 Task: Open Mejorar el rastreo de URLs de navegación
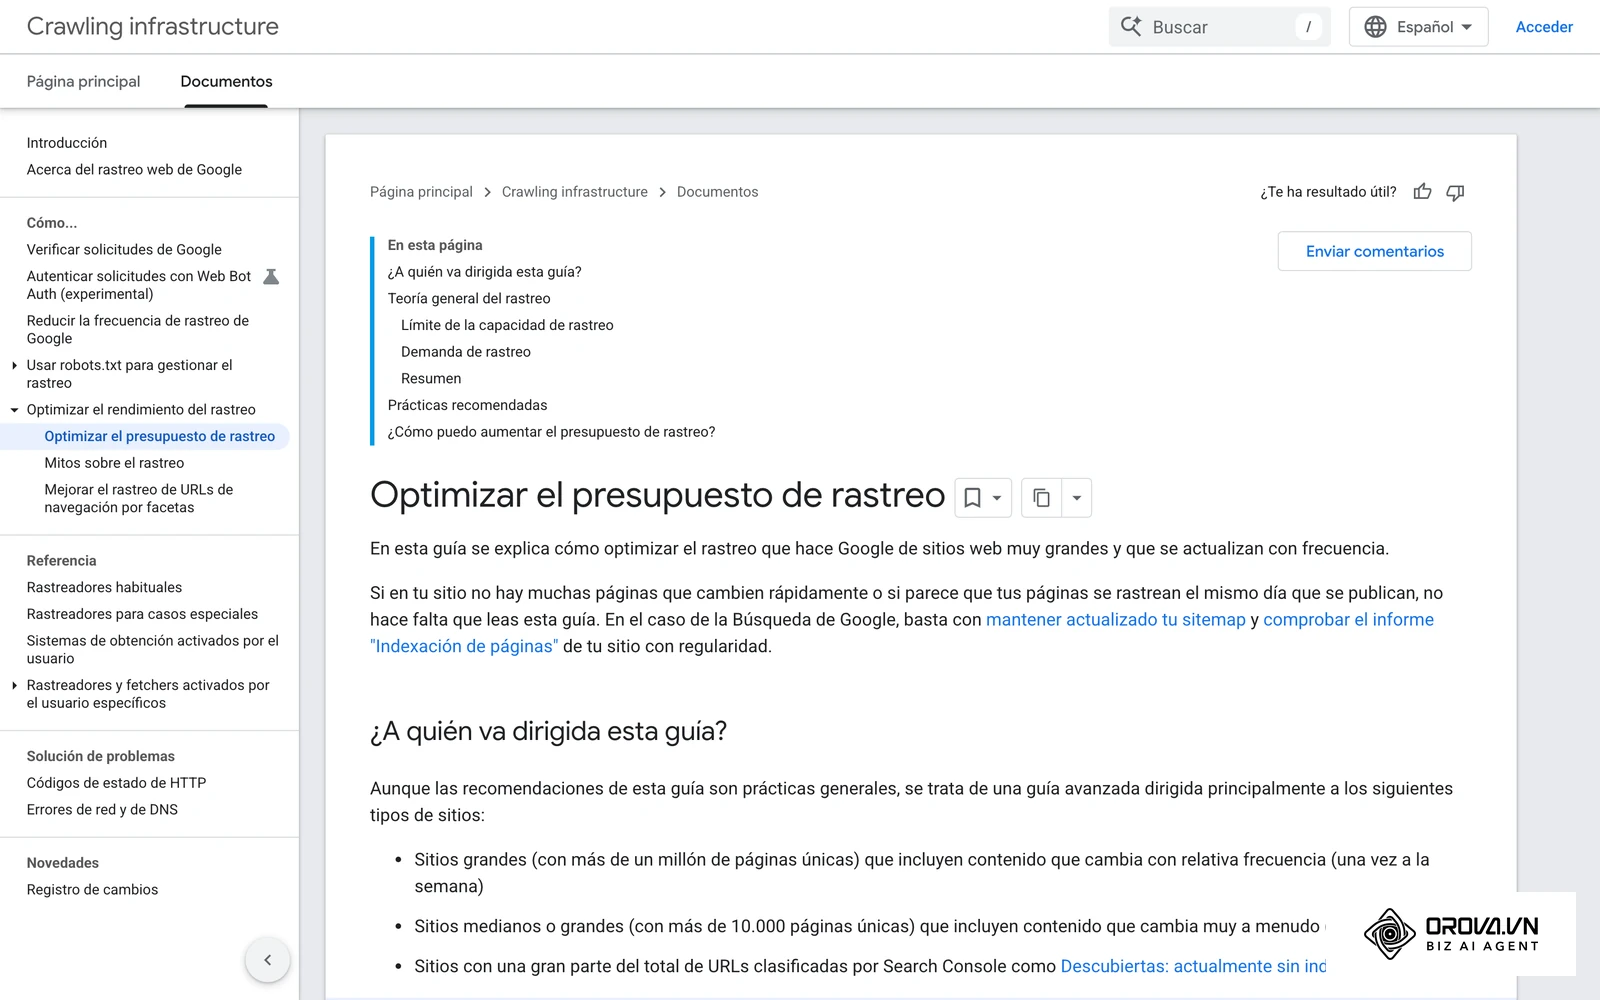[139, 499]
